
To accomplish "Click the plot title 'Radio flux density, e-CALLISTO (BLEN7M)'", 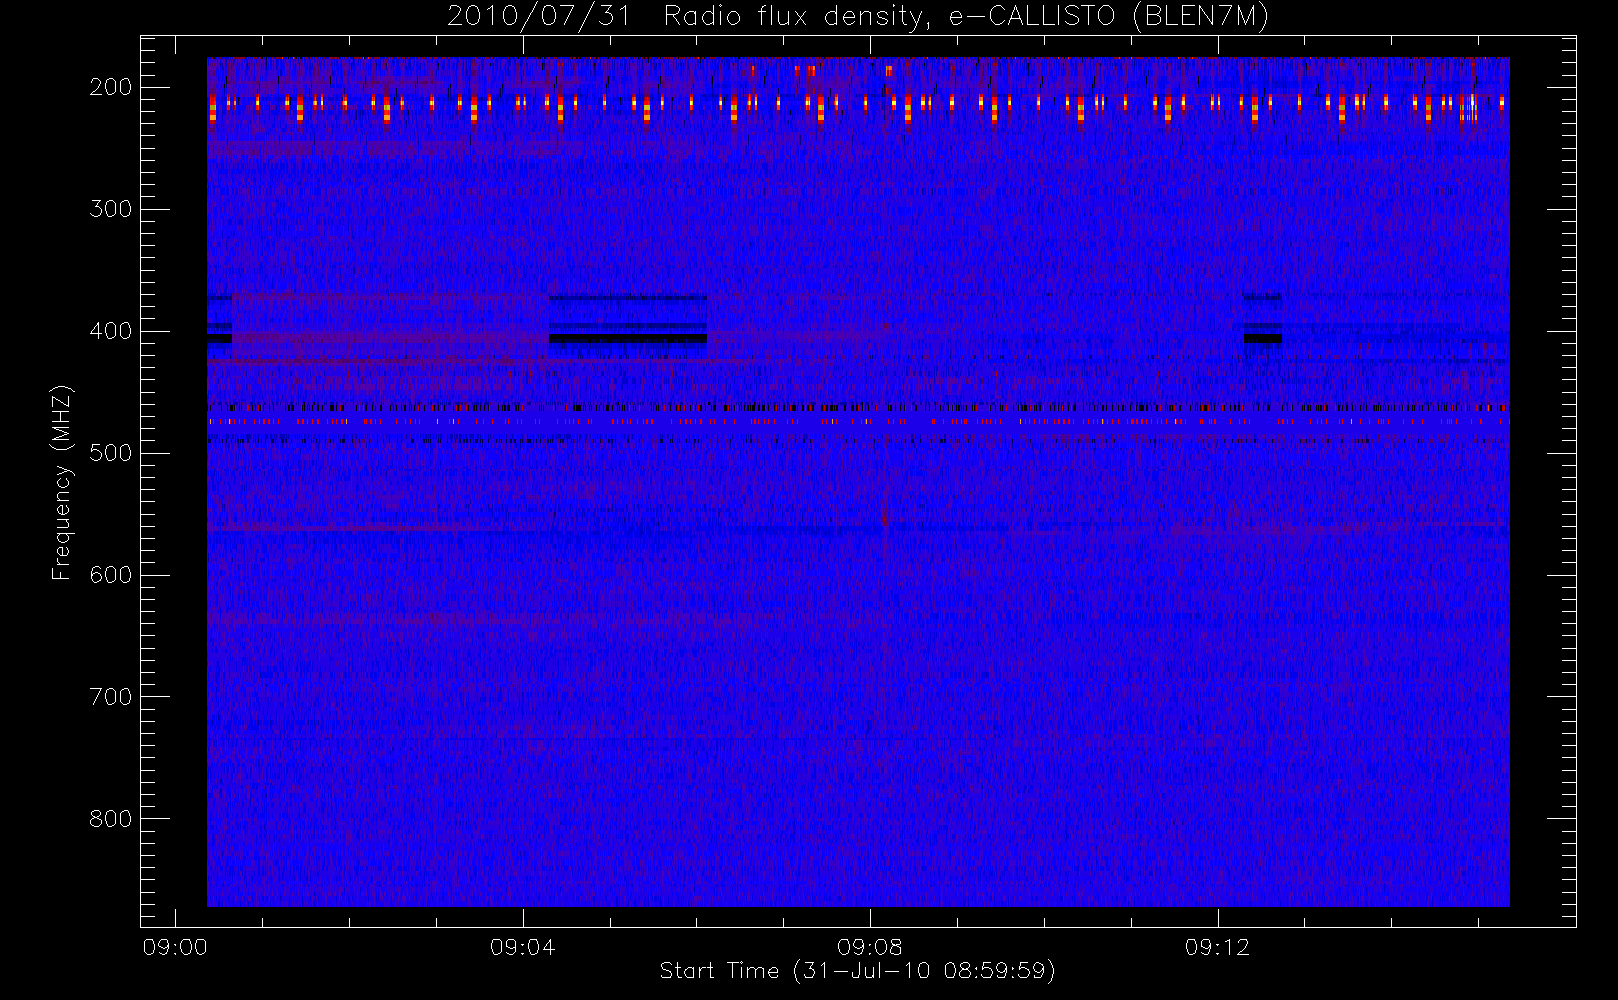I will tap(966, 17).
